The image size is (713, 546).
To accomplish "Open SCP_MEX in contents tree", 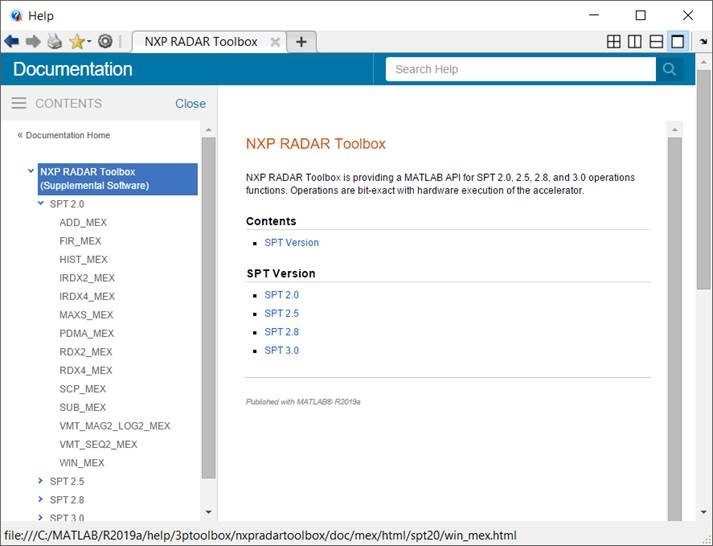I will tap(82, 389).
